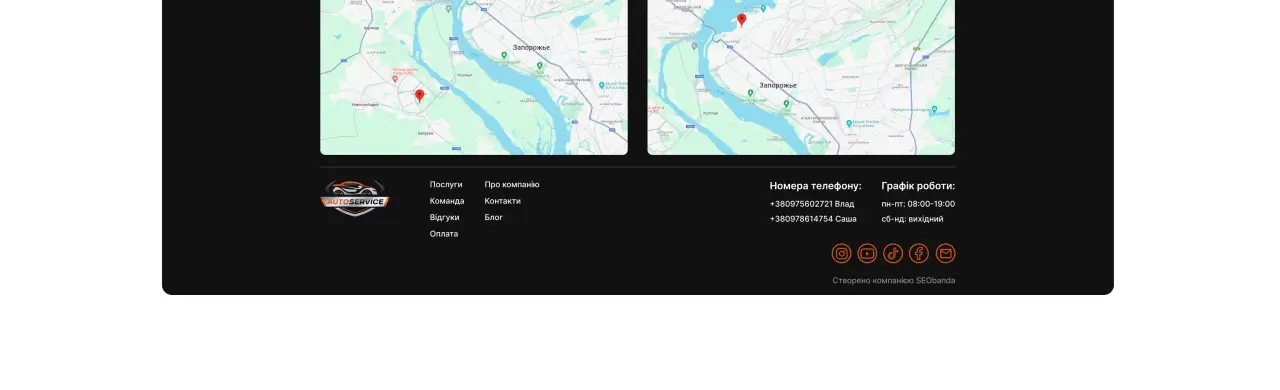Open the Facebook social icon
1280x390 pixels.
tap(919, 254)
